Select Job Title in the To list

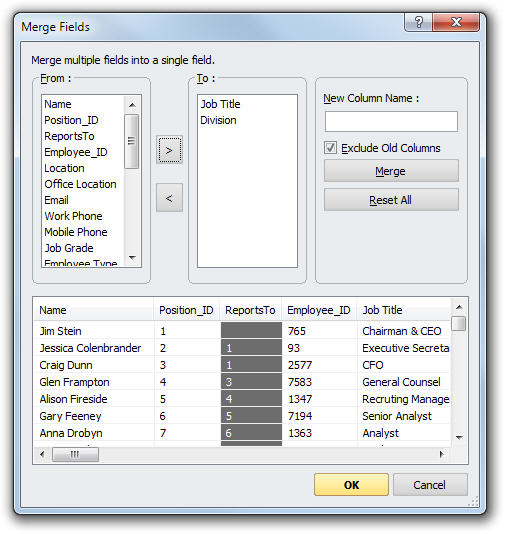pyautogui.click(x=220, y=104)
